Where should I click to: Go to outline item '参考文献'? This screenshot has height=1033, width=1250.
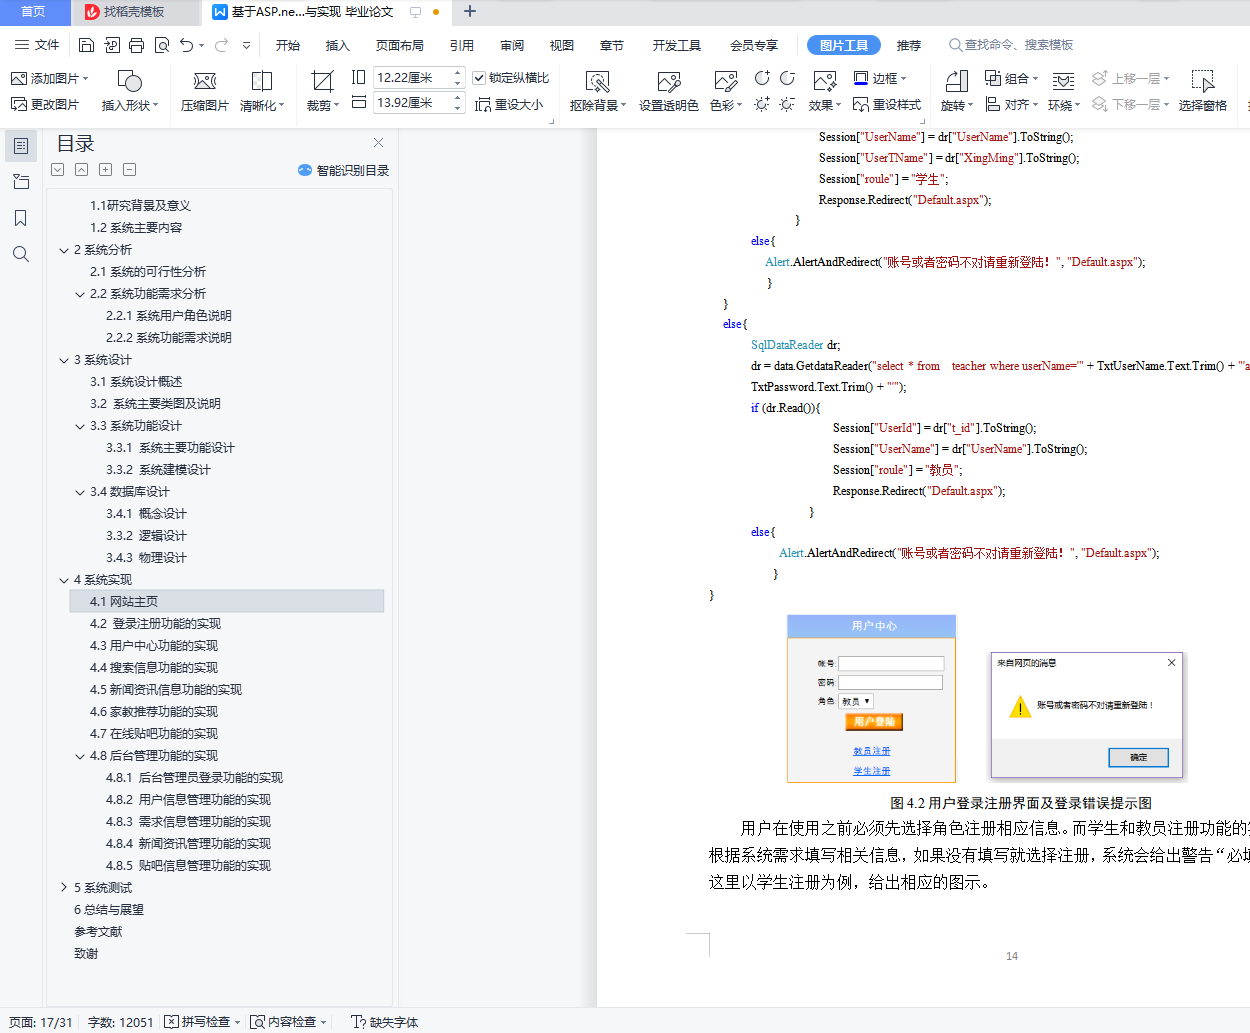pyautogui.click(x=98, y=932)
